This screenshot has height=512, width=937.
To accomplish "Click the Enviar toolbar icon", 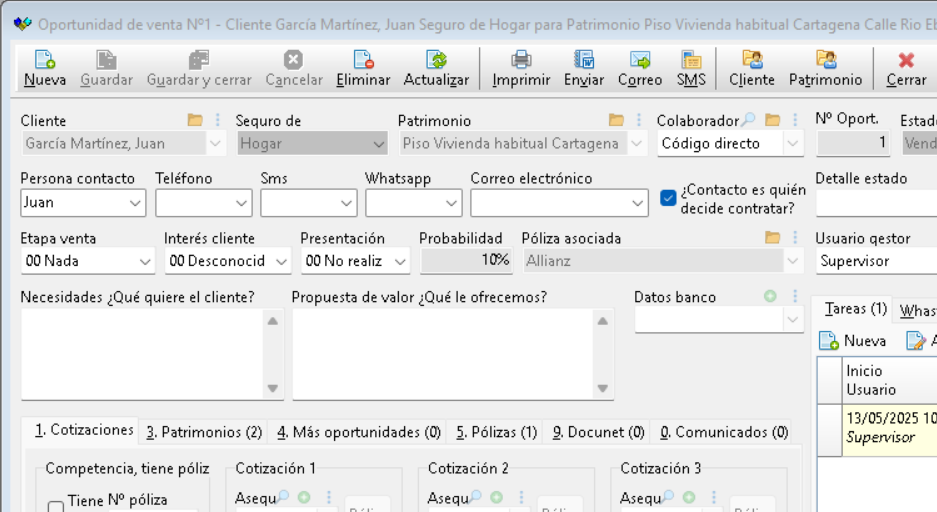I will click(x=583, y=61).
